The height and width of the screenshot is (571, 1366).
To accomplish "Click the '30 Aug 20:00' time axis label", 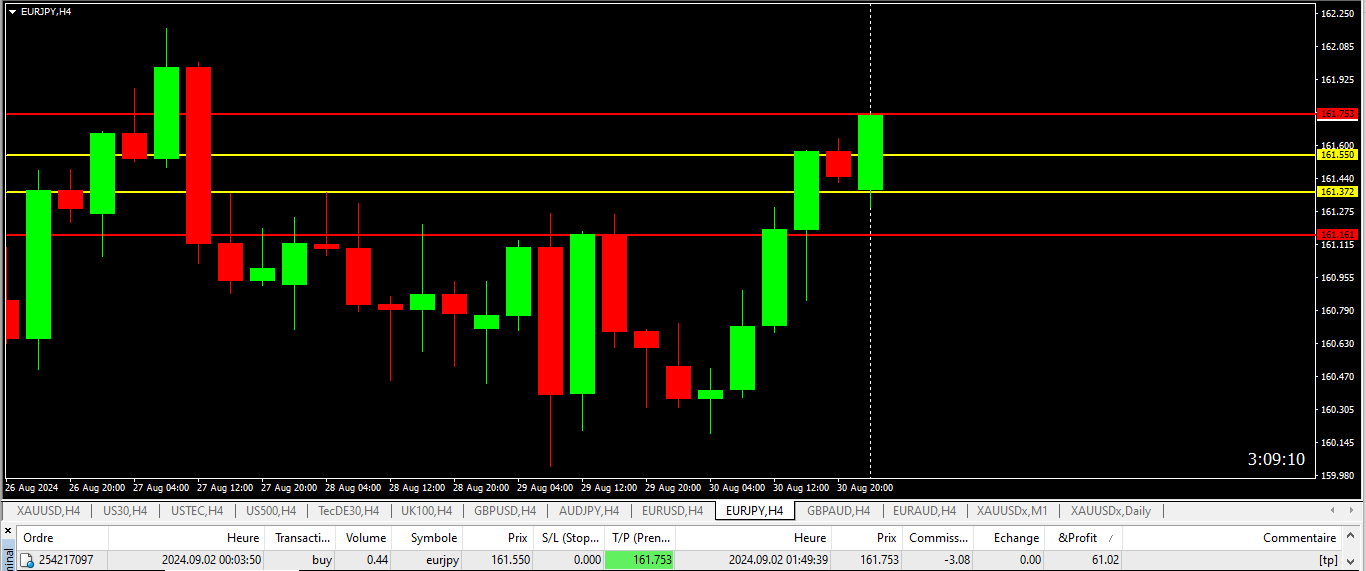I will tap(865, 488).
